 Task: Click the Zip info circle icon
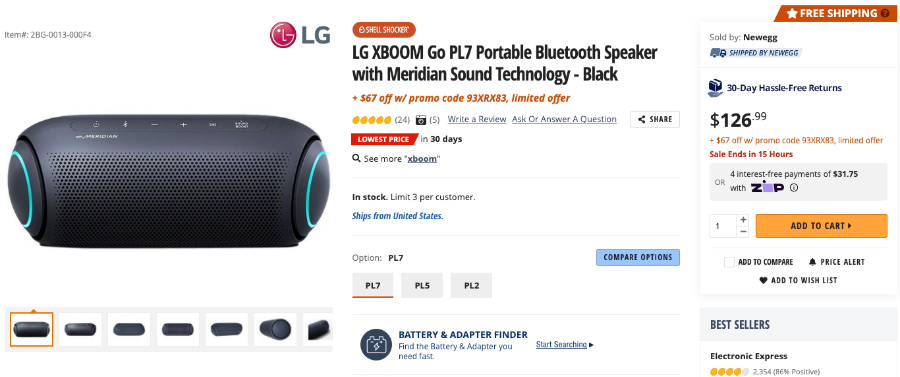[794, 188]
